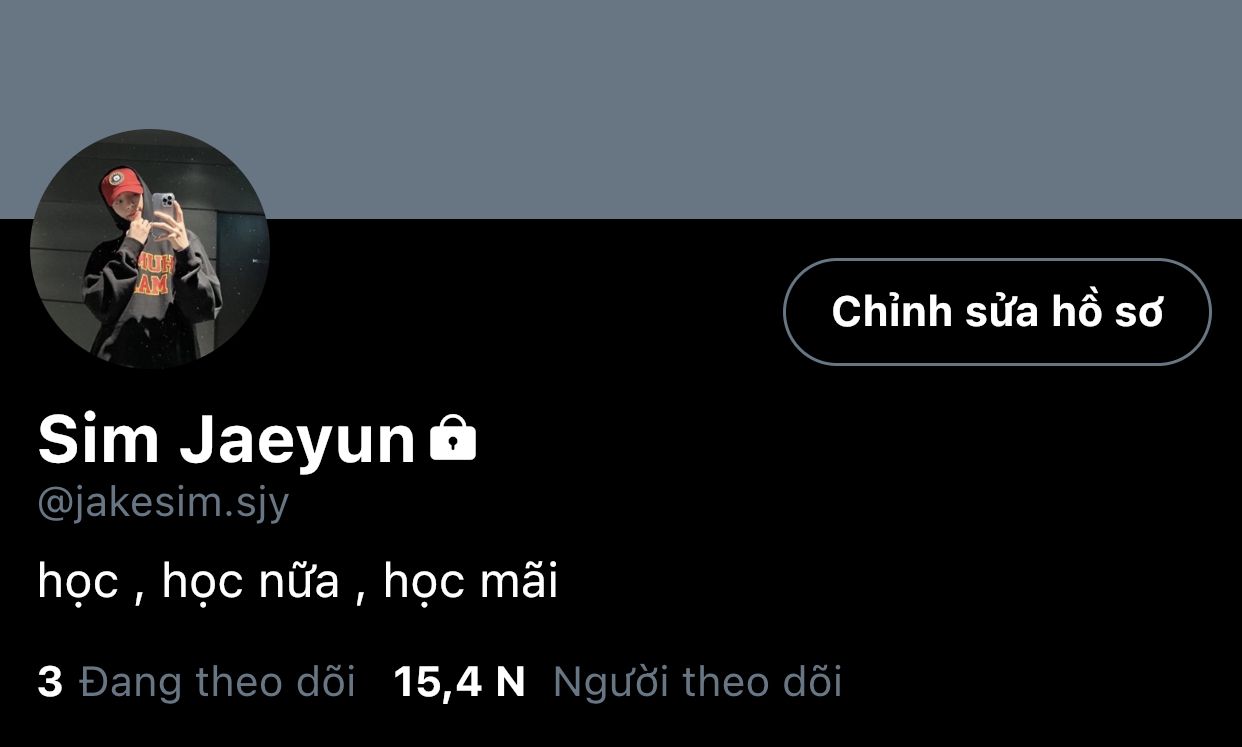The width and height of the screenshot is (1242, 747).
Task: Click the word mãi in the bio
Action: tap(518, 581)
